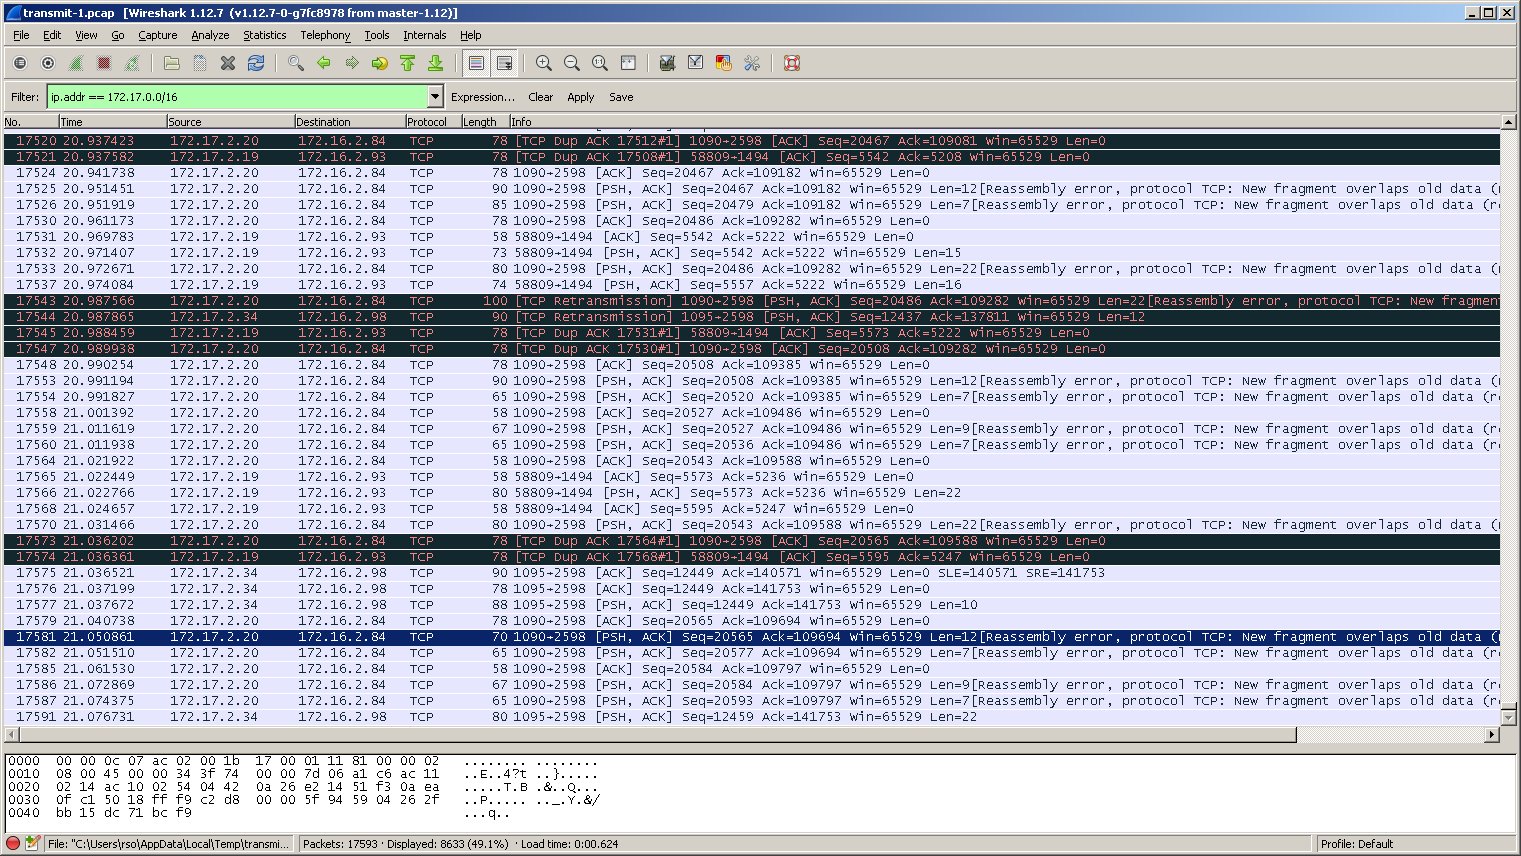
Task: Open the Edit menu
Action: (52, 35)
